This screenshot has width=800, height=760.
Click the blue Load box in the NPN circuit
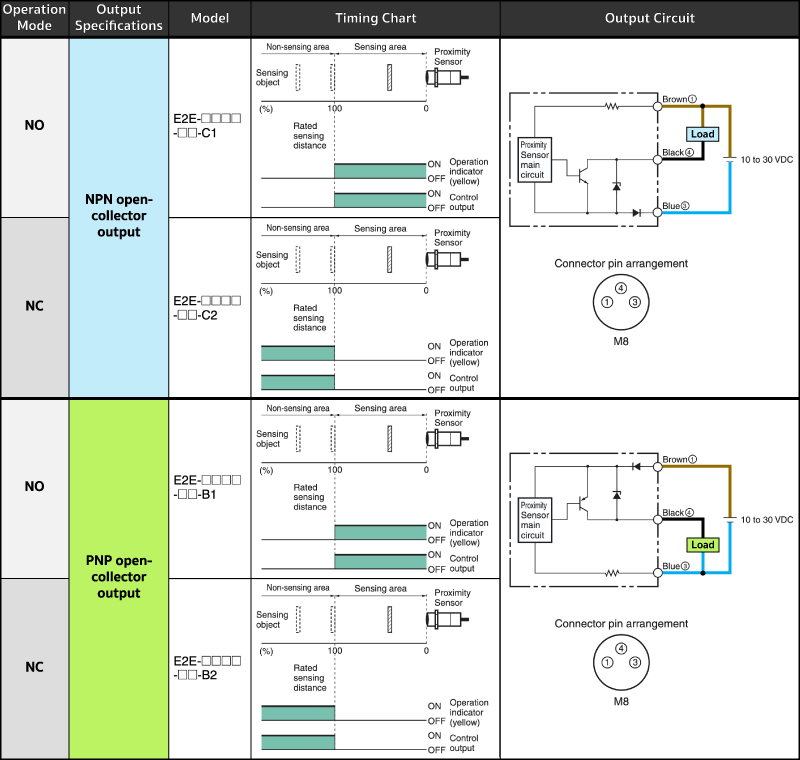point(703,134)
